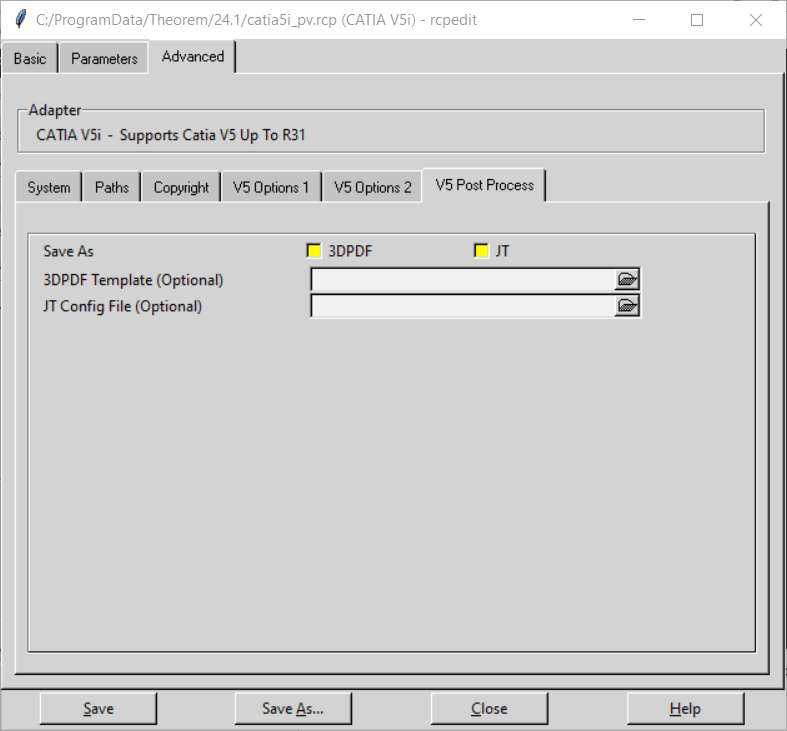Switch to the Basic tab

pos(30,58)
